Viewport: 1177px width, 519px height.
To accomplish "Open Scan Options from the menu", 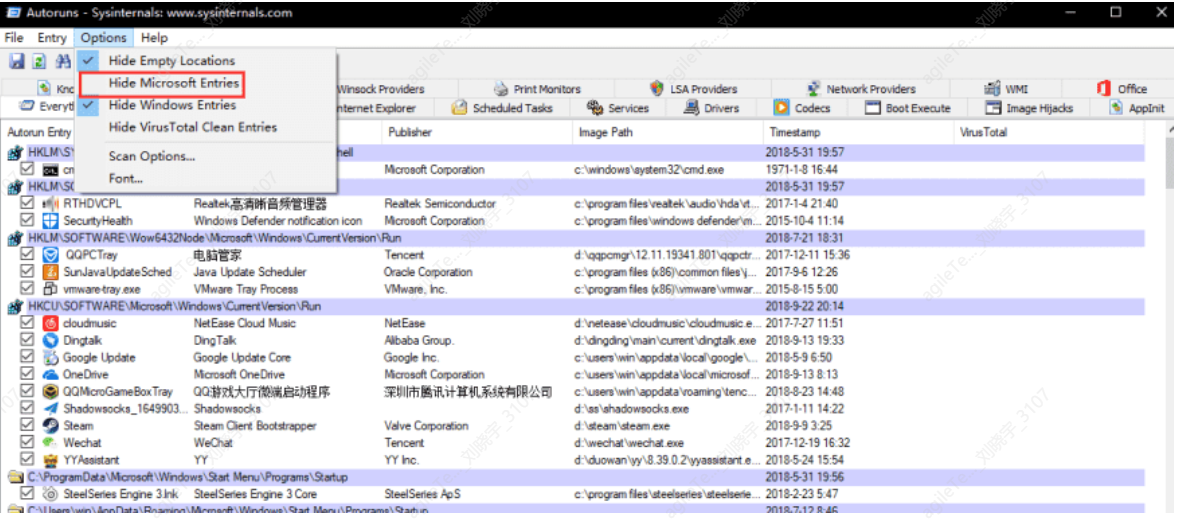I will 152,156.
